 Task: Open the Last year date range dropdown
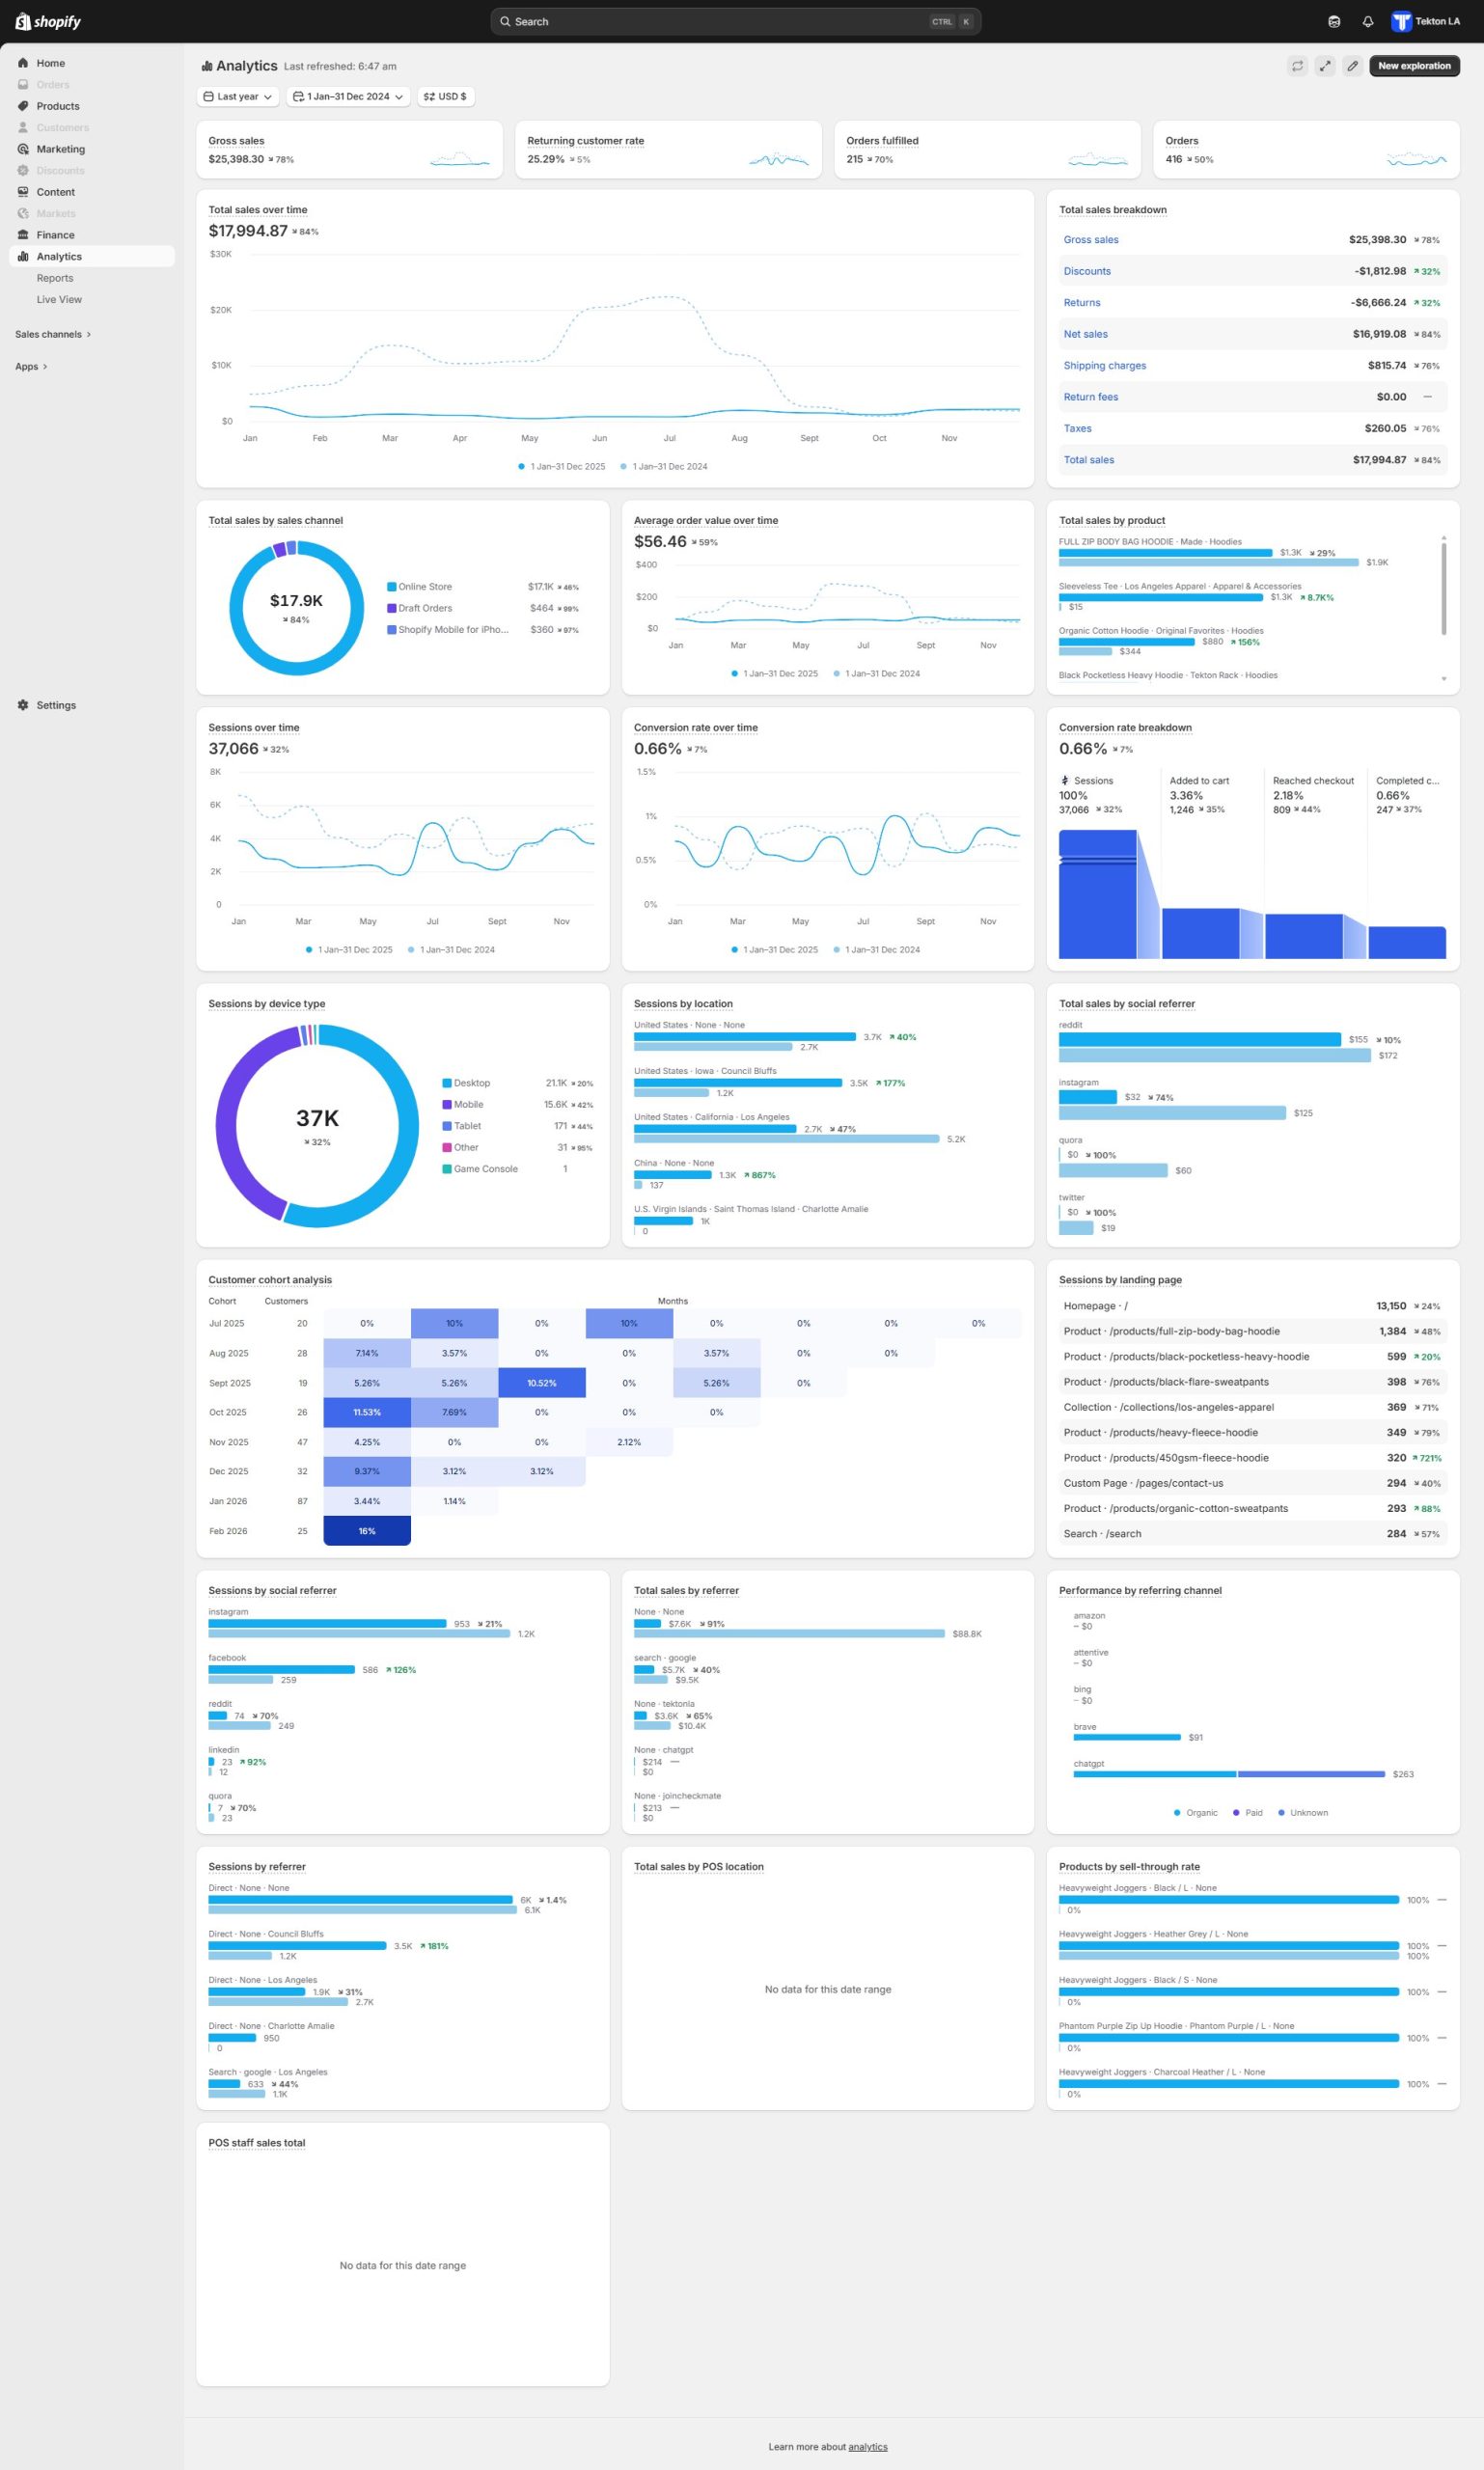tap(238, 97)
